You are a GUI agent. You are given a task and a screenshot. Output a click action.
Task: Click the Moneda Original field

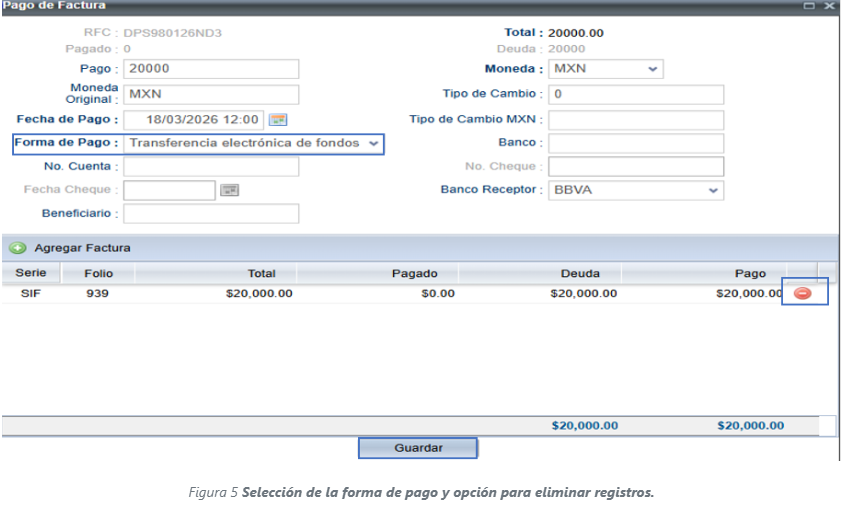coord(211,94)
